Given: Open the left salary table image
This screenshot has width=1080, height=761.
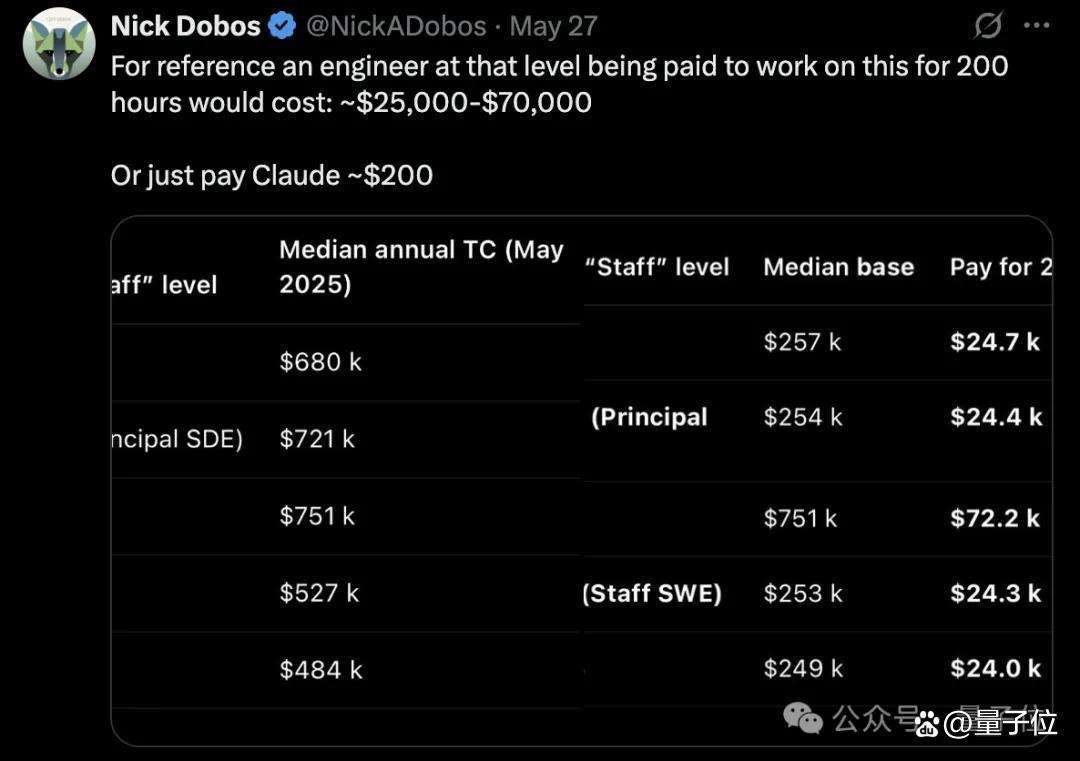Looking at the screenshot, I should click(x=346, y=480).
